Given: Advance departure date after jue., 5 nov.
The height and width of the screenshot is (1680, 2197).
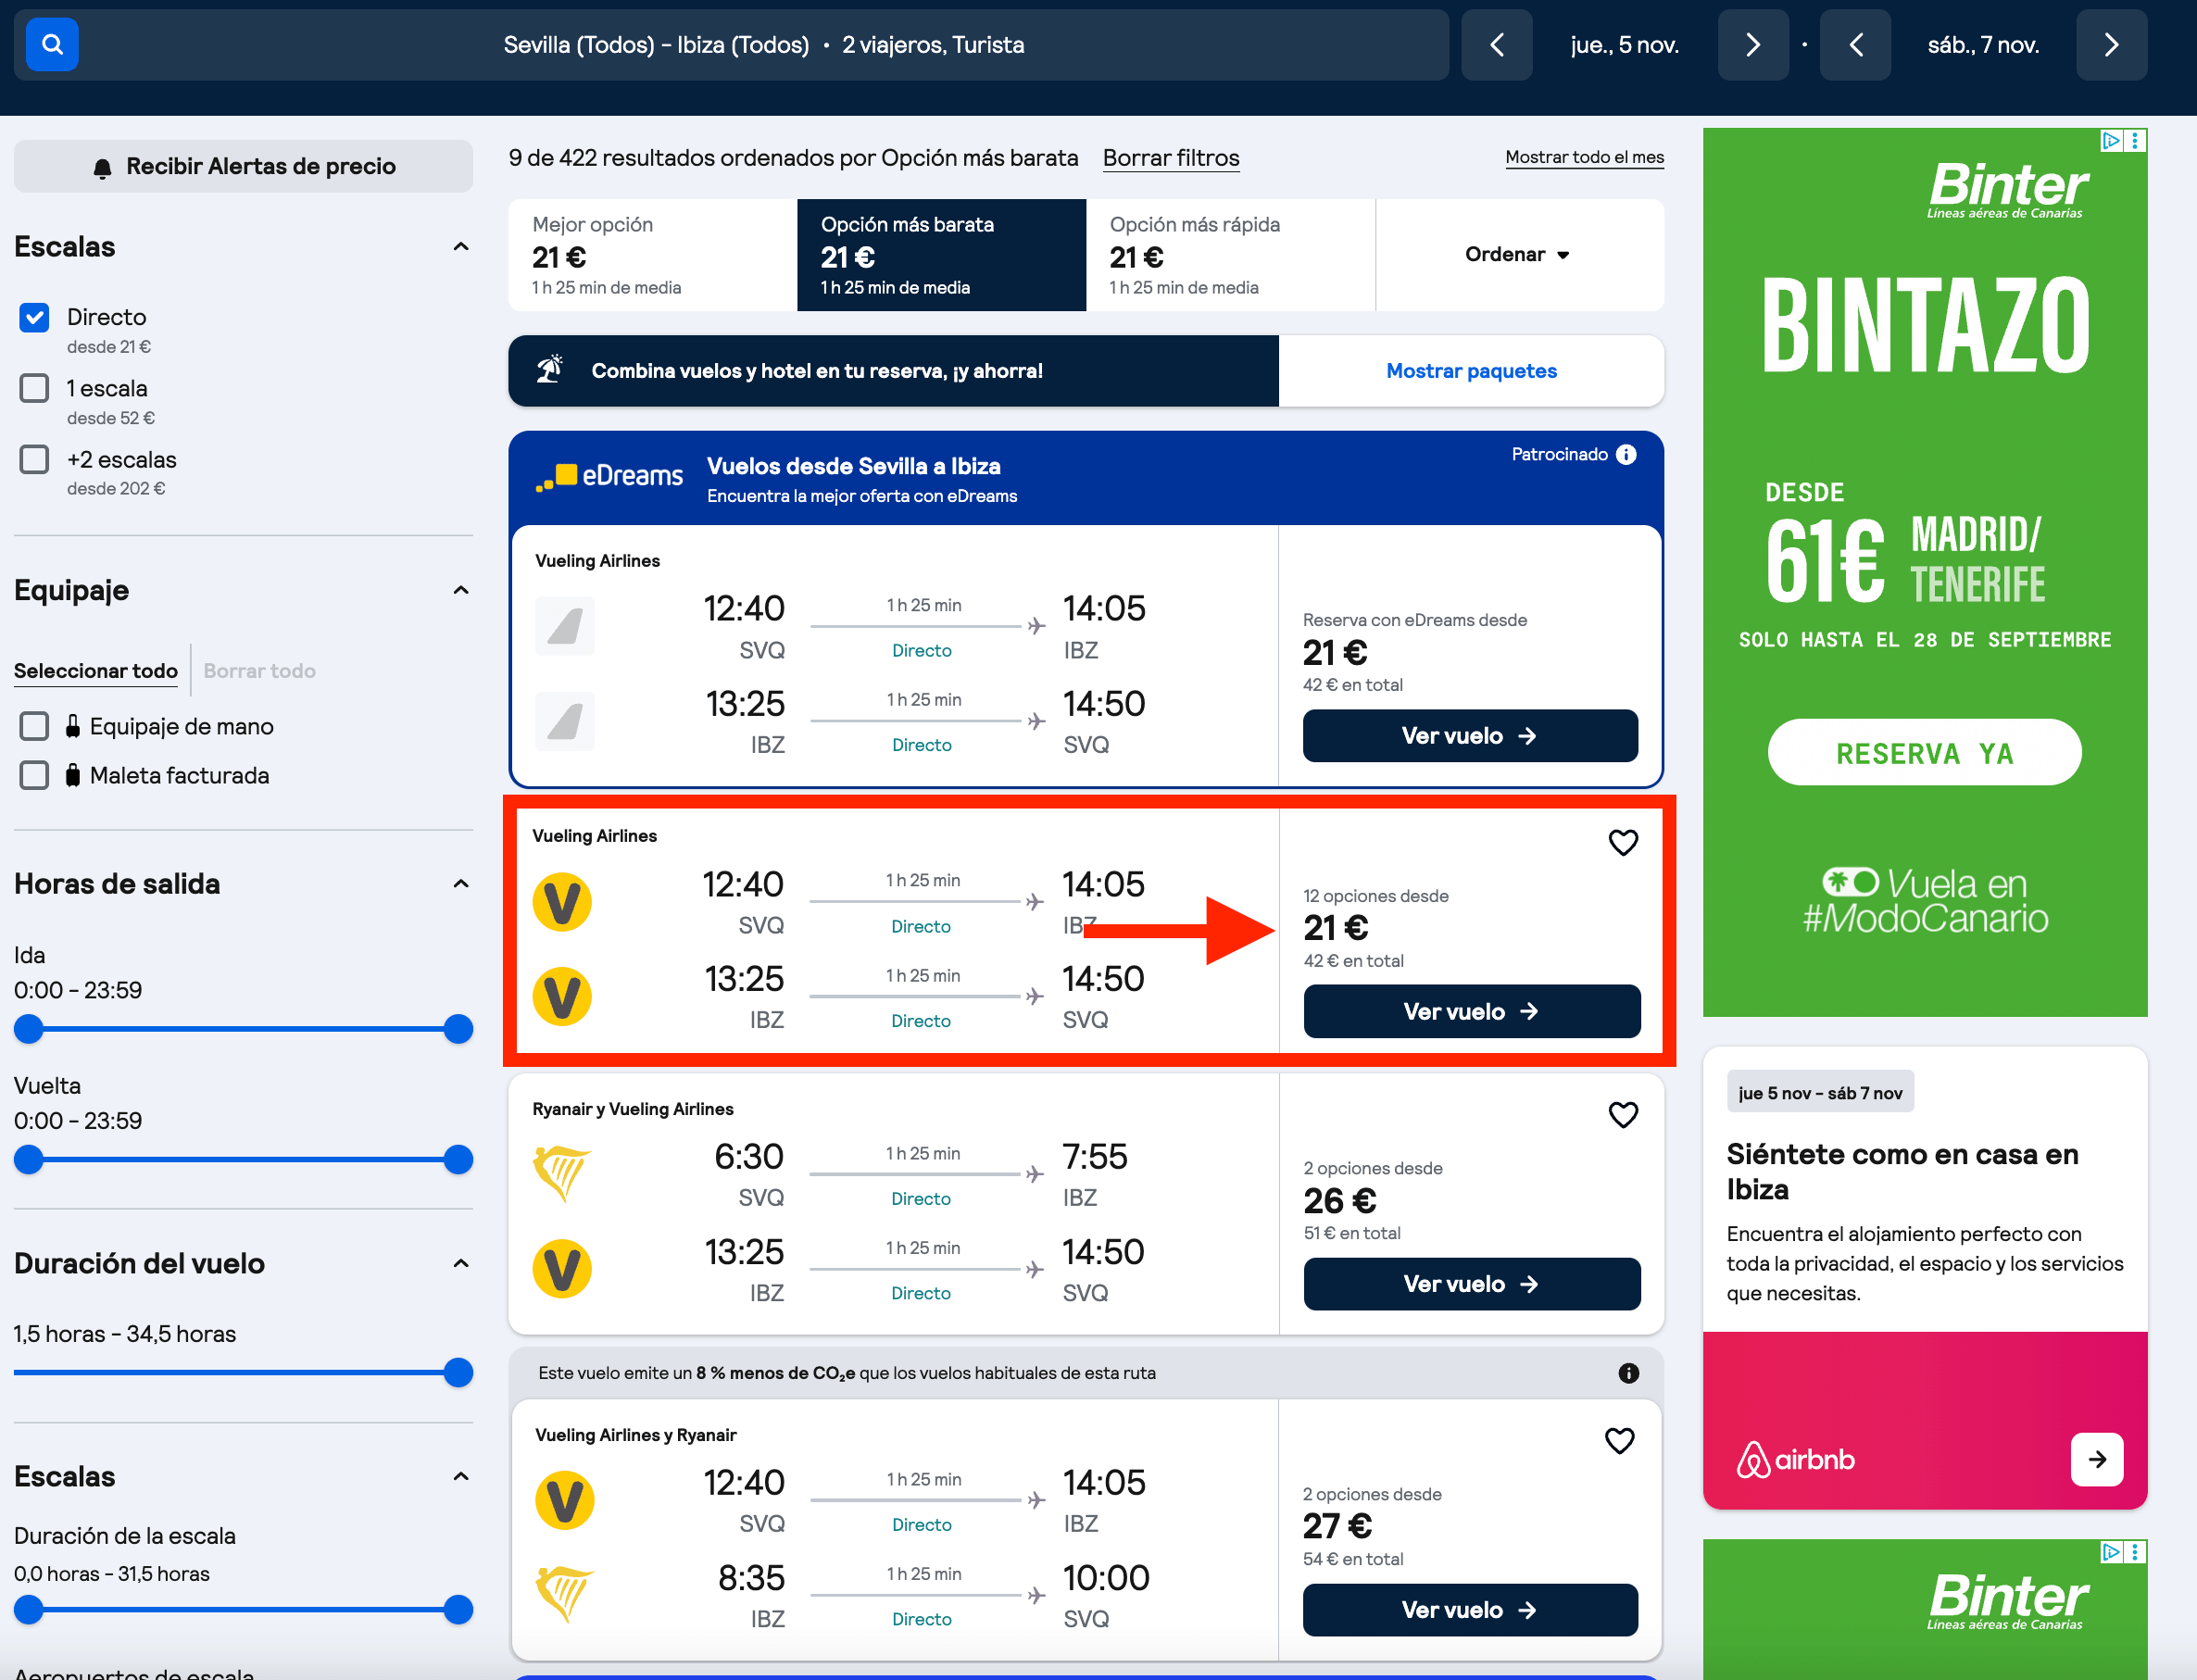Looking at the screenshot, I should [x=1752, y=45].
